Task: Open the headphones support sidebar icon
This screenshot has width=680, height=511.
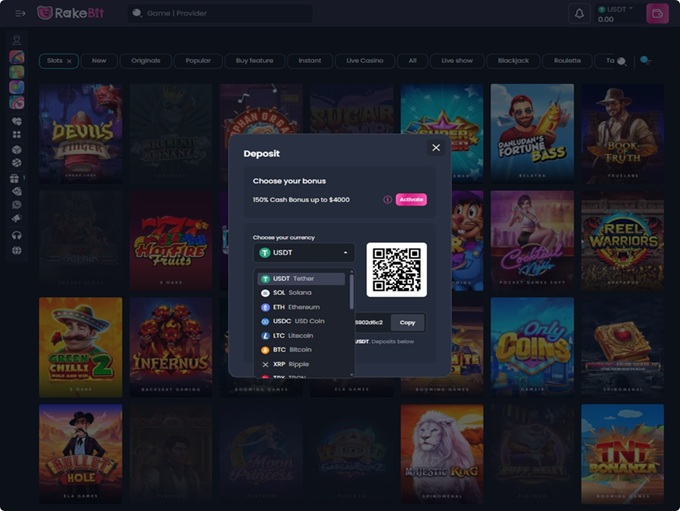Action: (x=17, y=235)
